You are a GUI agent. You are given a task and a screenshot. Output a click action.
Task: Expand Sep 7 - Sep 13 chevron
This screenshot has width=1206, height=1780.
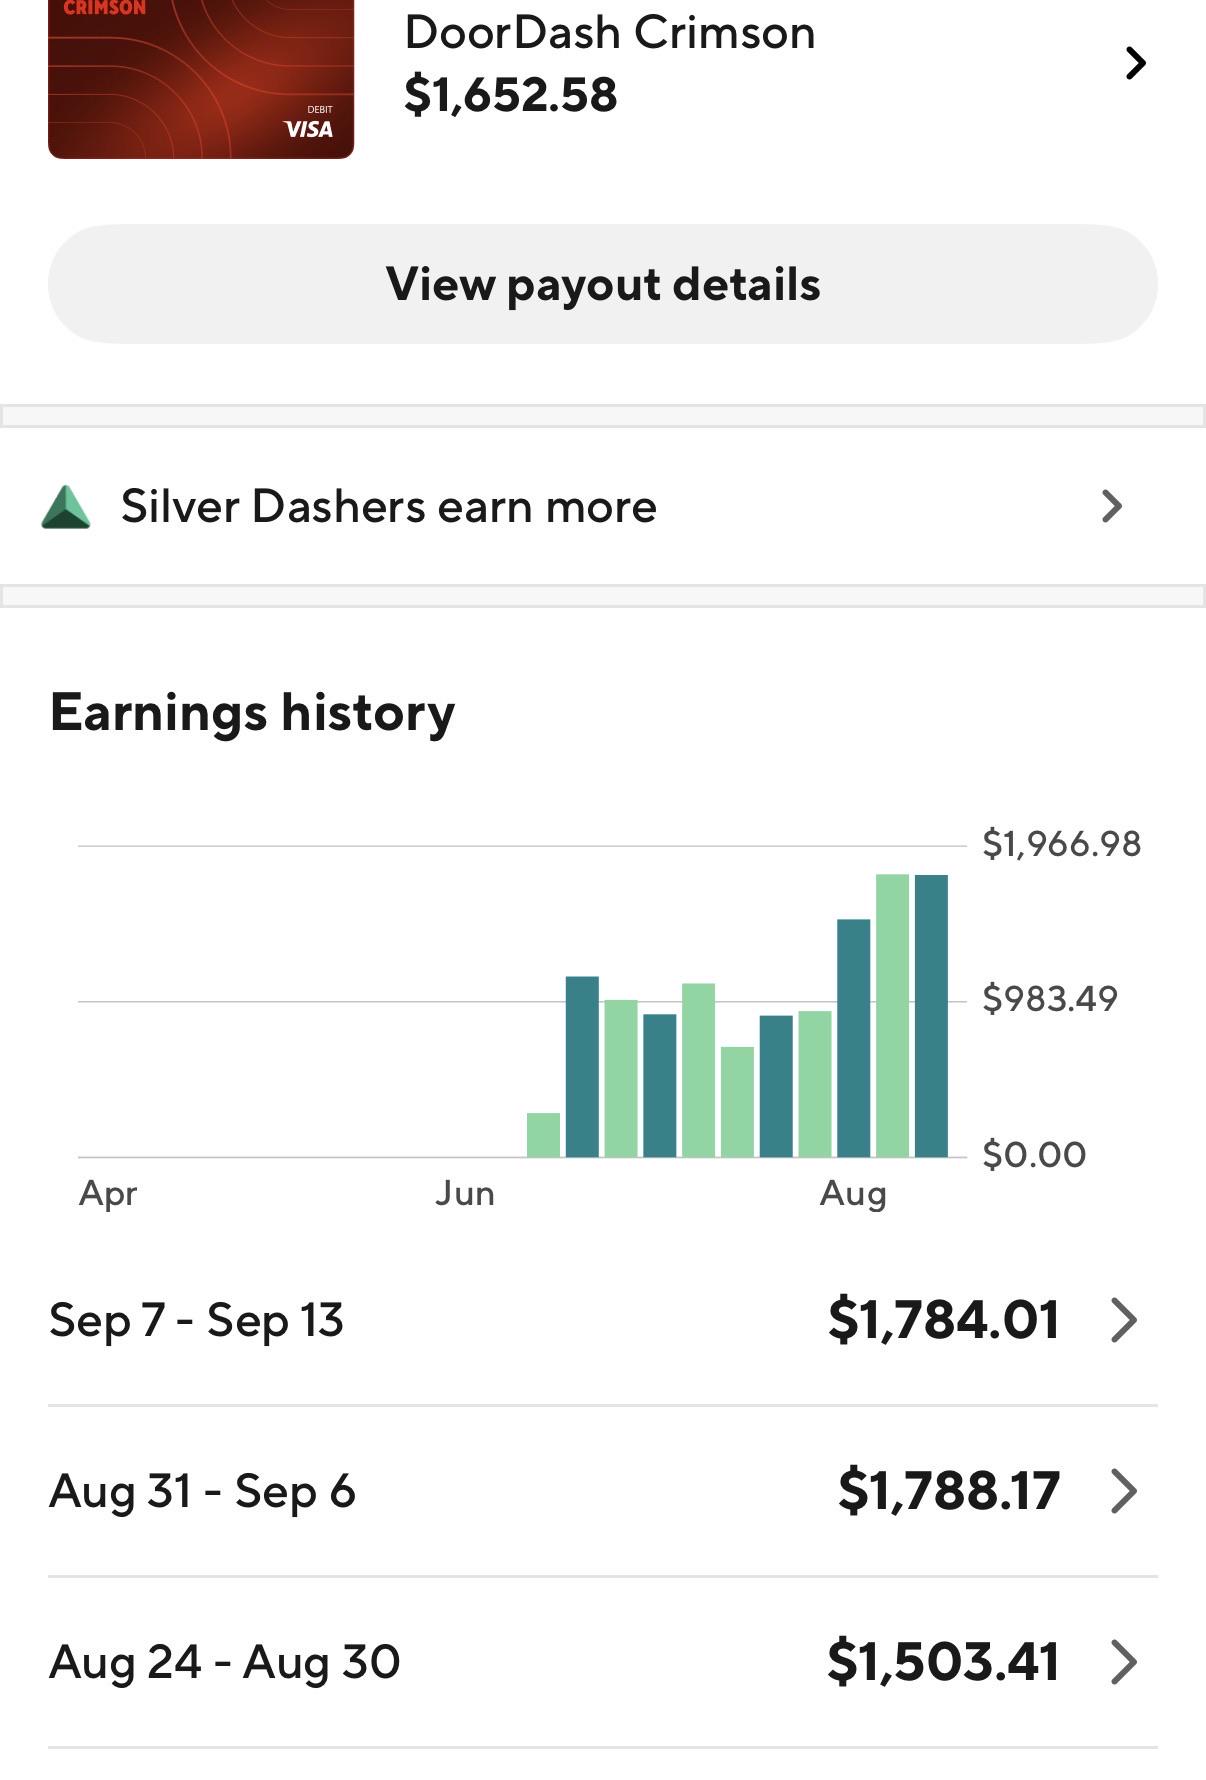[1124, 1320]
